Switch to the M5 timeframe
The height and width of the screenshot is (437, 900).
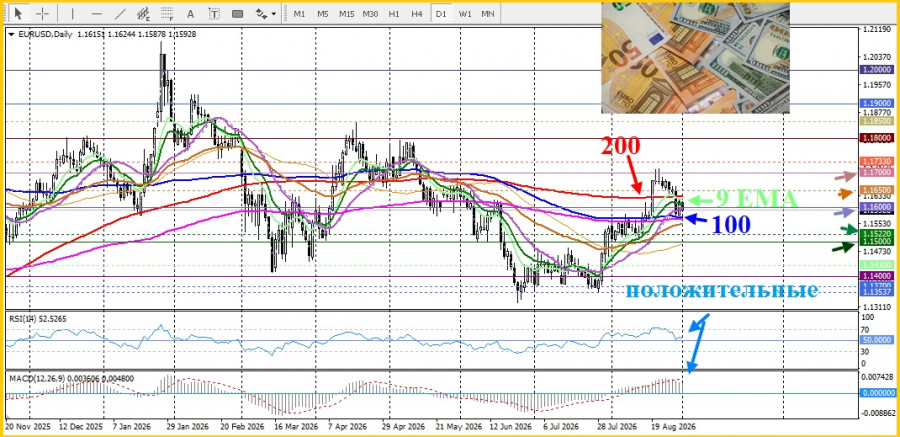323,13
